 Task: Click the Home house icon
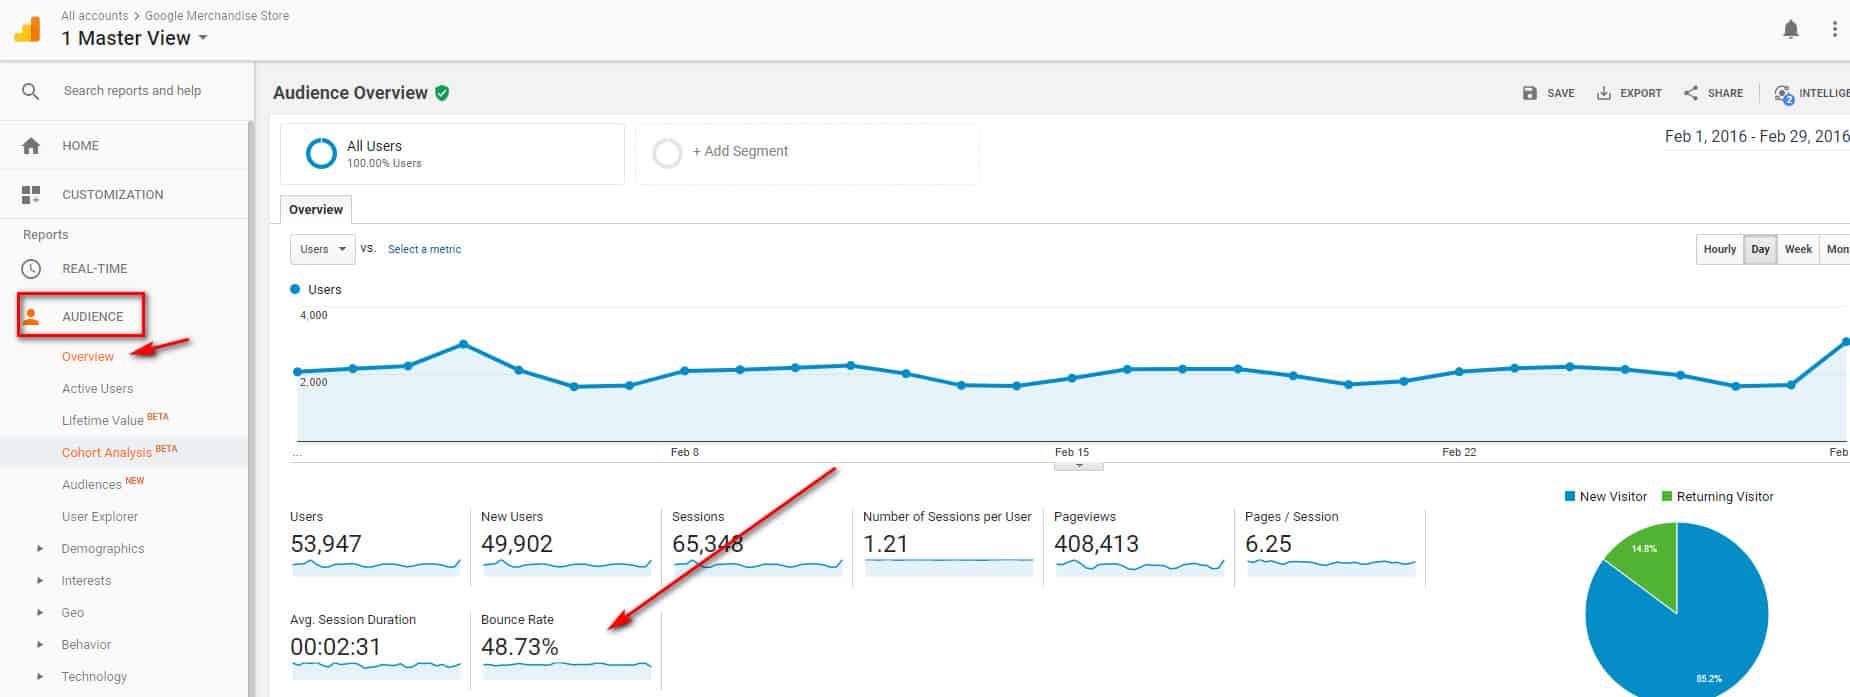click(31, 146)
